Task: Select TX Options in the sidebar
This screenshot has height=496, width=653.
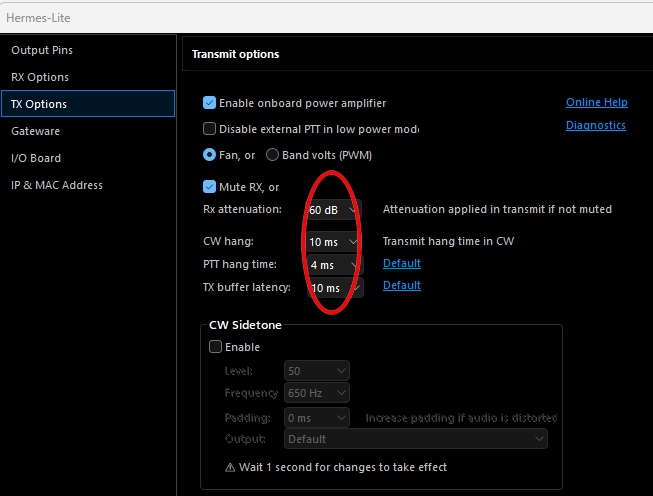Action: click(x=40, y=104)
